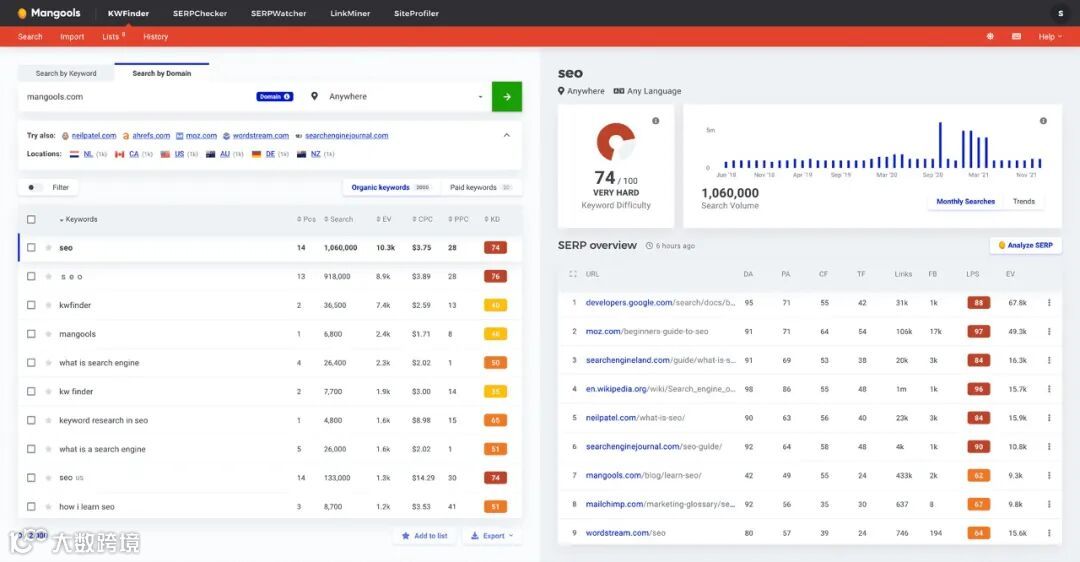1080x562 pixels.
Task: Check the seo keyword checkbox
Action: tap(31, 247)
